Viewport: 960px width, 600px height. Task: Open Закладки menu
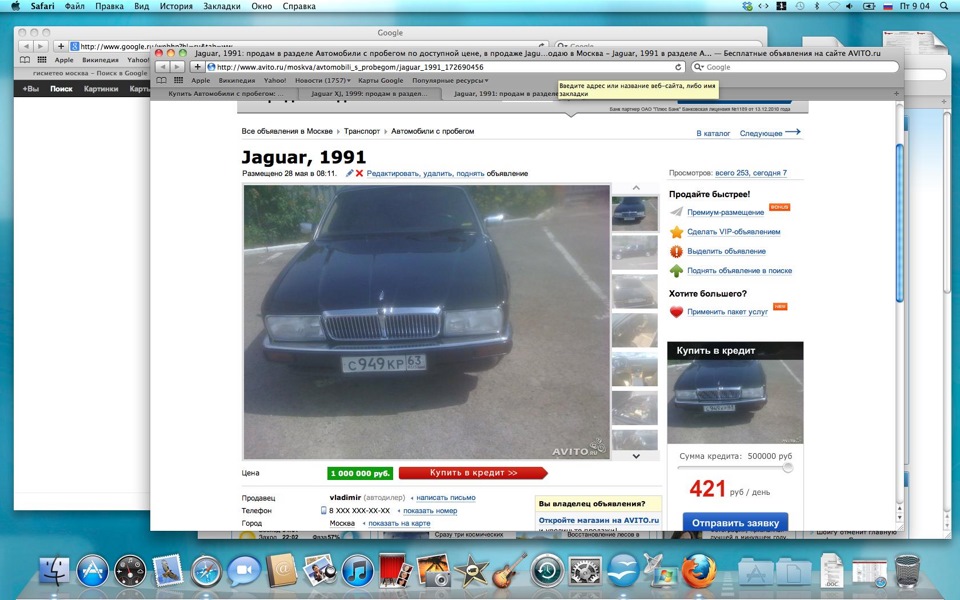(222, 6)
